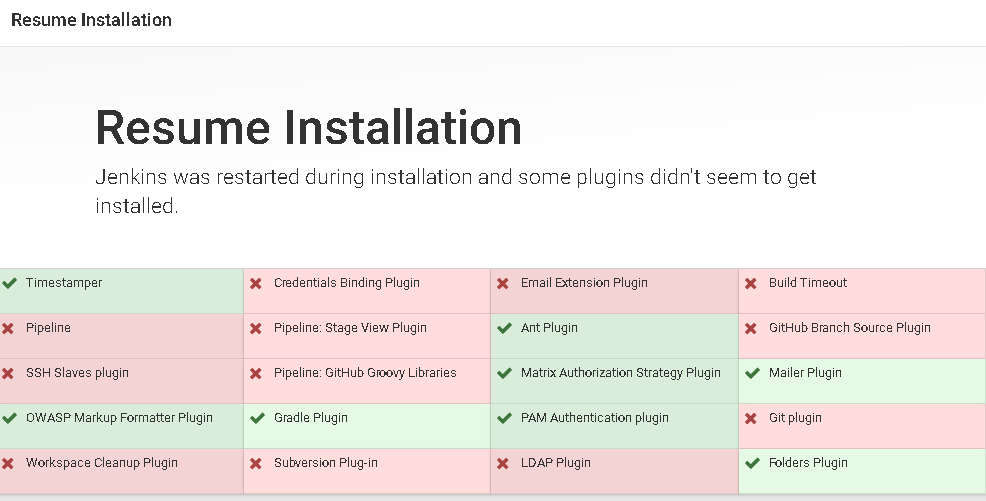The width and height of the screenshot is (986, 501).
Task: Click the OWASP Markup Formatter Plugin label
Action: pos(119,418)
